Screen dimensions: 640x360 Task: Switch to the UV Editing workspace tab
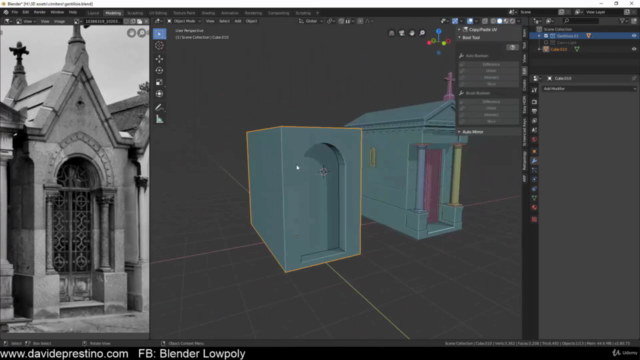point(158,13)
